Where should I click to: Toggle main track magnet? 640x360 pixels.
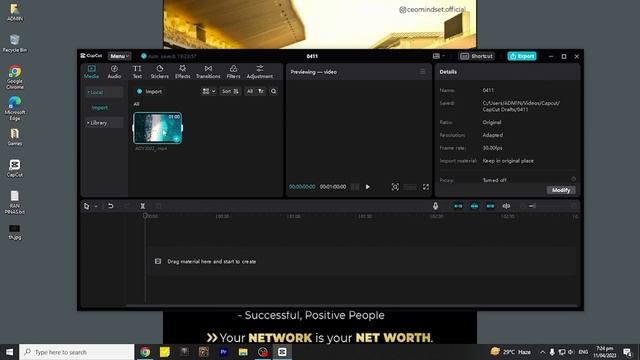tap(458, 206)
